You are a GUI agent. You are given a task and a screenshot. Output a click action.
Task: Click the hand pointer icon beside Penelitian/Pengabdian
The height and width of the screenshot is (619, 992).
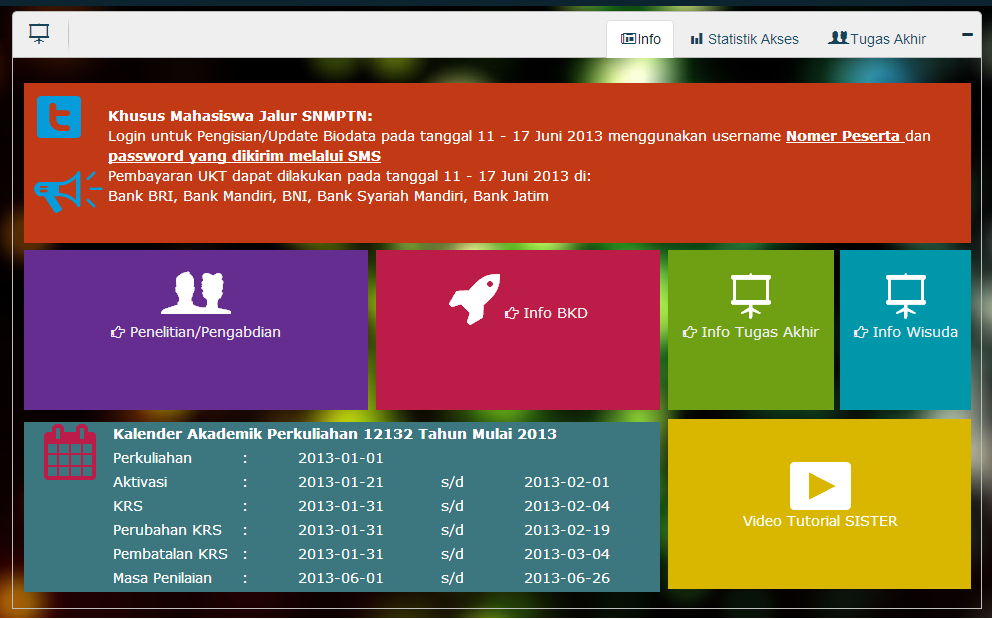coord(118,332)
